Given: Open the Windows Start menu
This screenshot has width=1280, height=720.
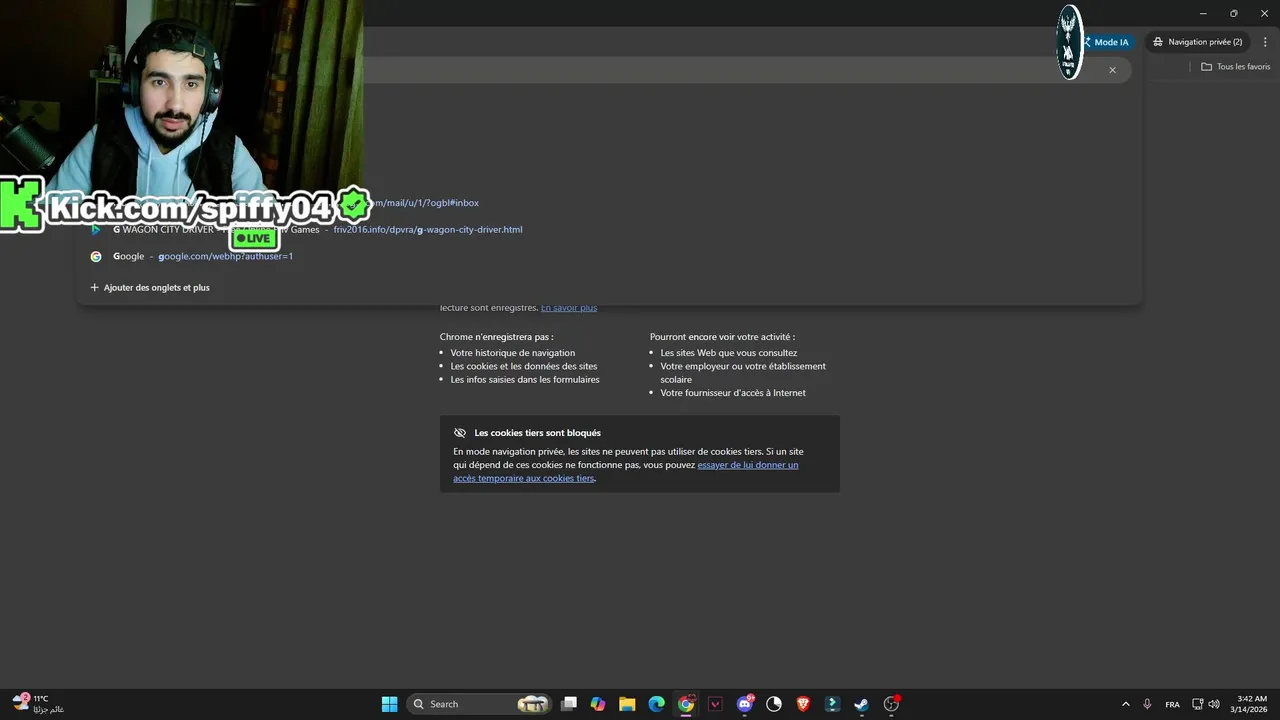Looking at the screenshot, I should coord(389,704).
